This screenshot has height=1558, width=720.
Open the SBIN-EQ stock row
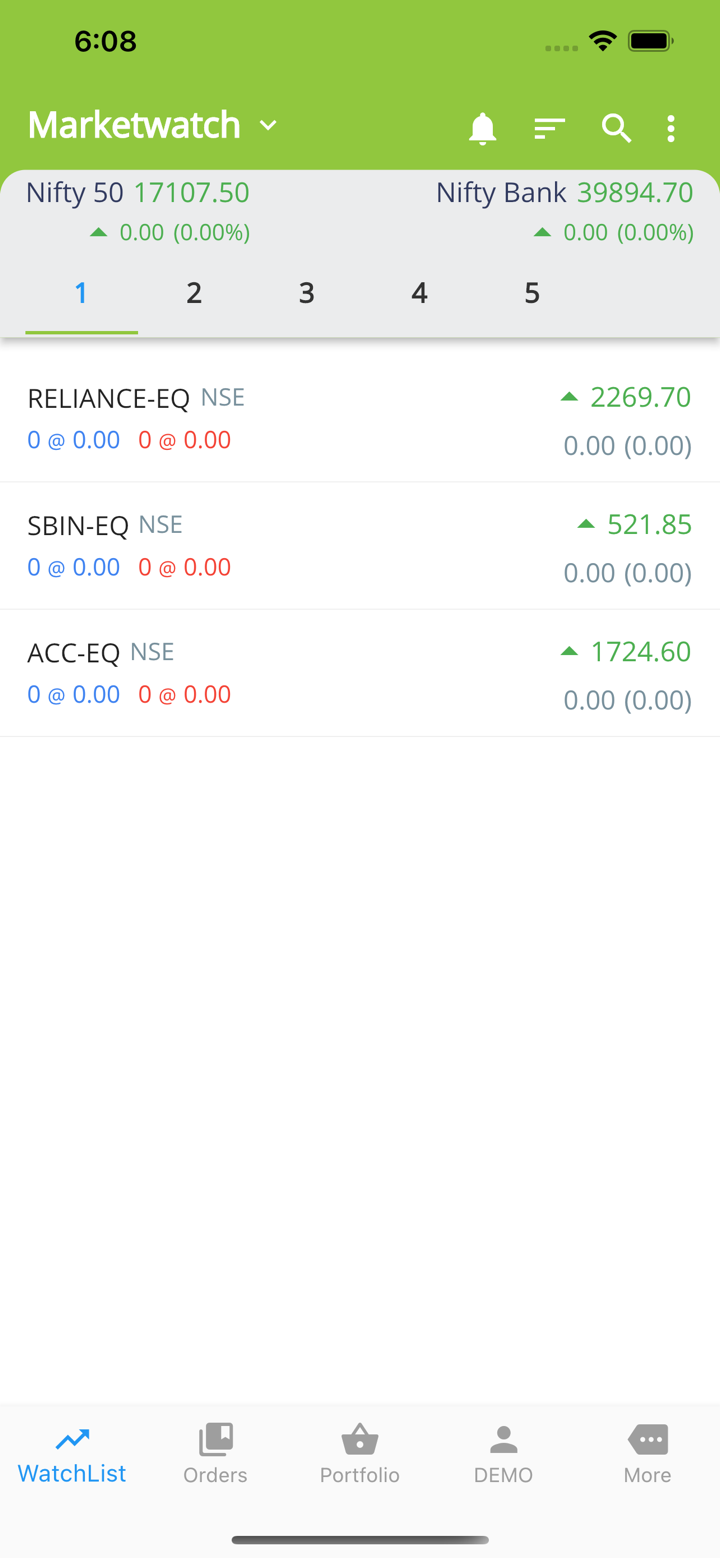click(360, 546)
